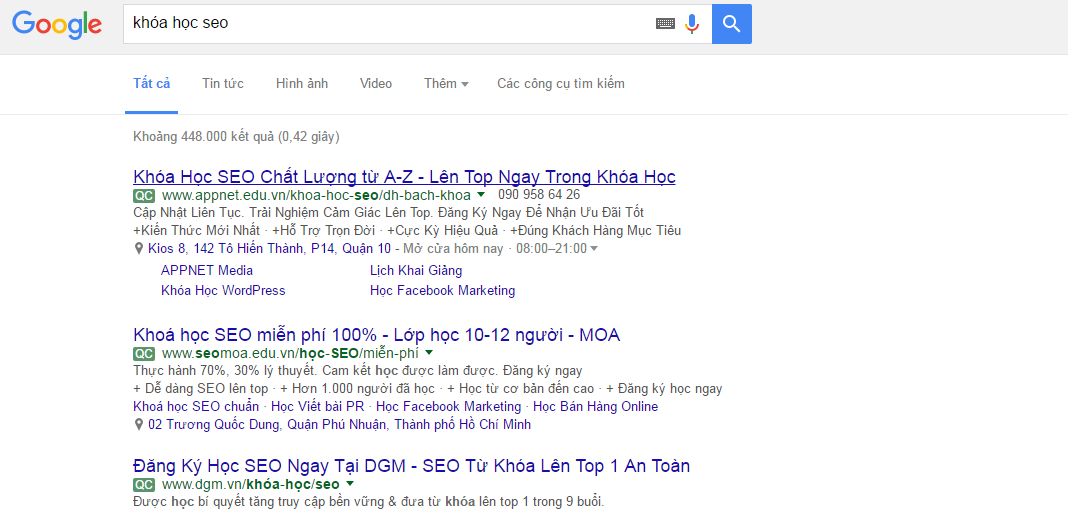
Task: Expand arrow next to dgm.vn URL
Action: [350, 484]
